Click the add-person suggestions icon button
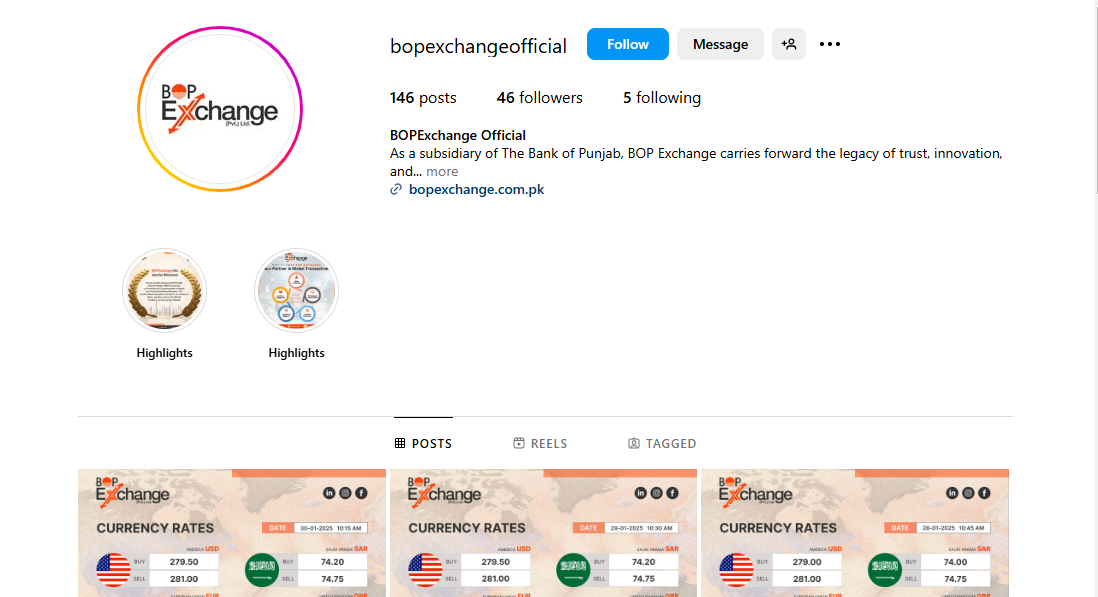 (788, 44)
